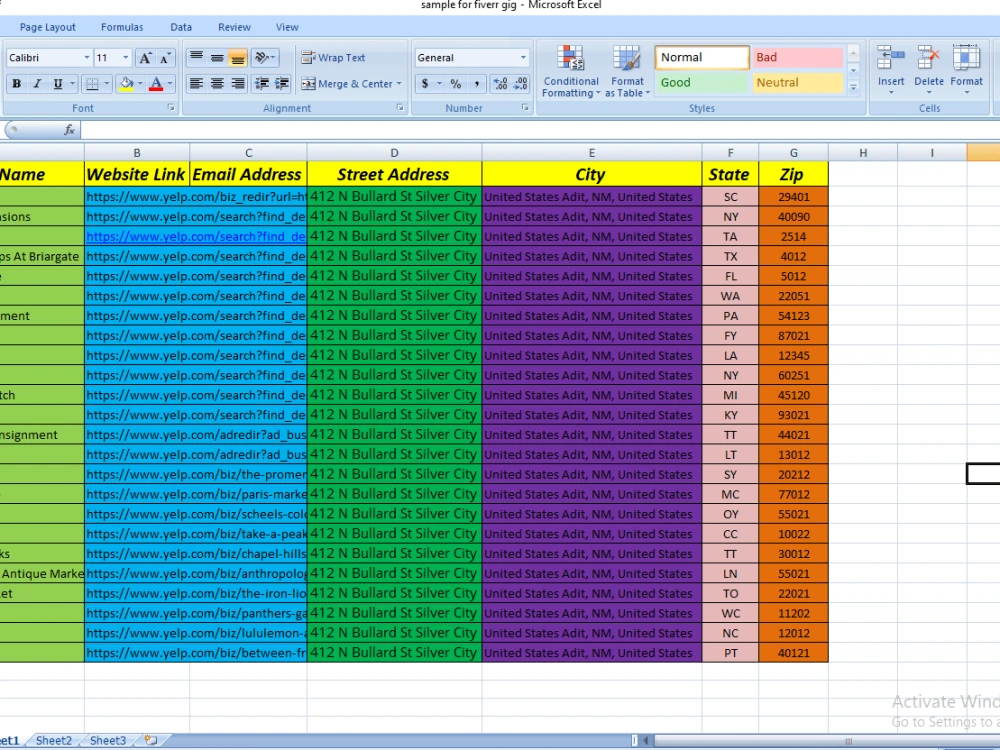Open Sheet2 worksheet tab
The height and width of the screenshot is (750, 1000).
[x=54, y=740]
